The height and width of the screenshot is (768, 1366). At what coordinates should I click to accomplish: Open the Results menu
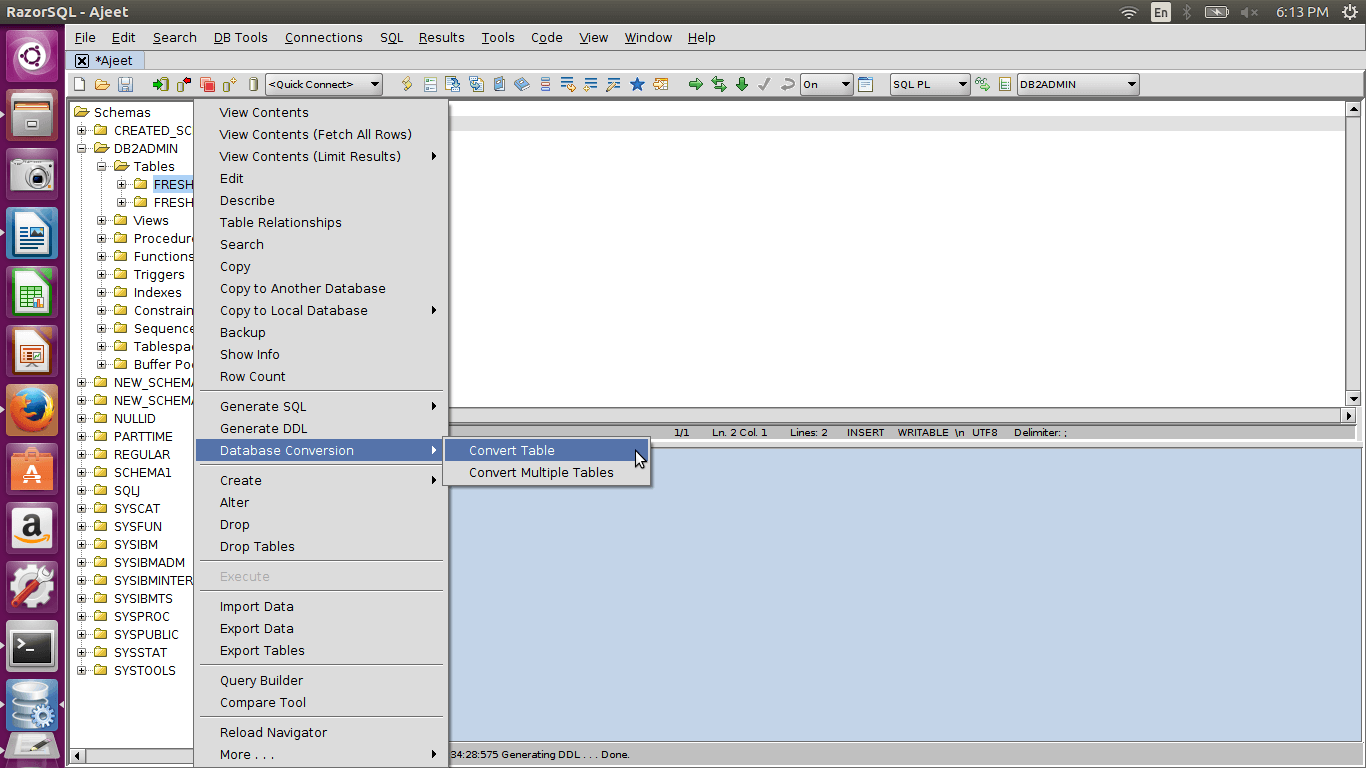coord(441,37)
